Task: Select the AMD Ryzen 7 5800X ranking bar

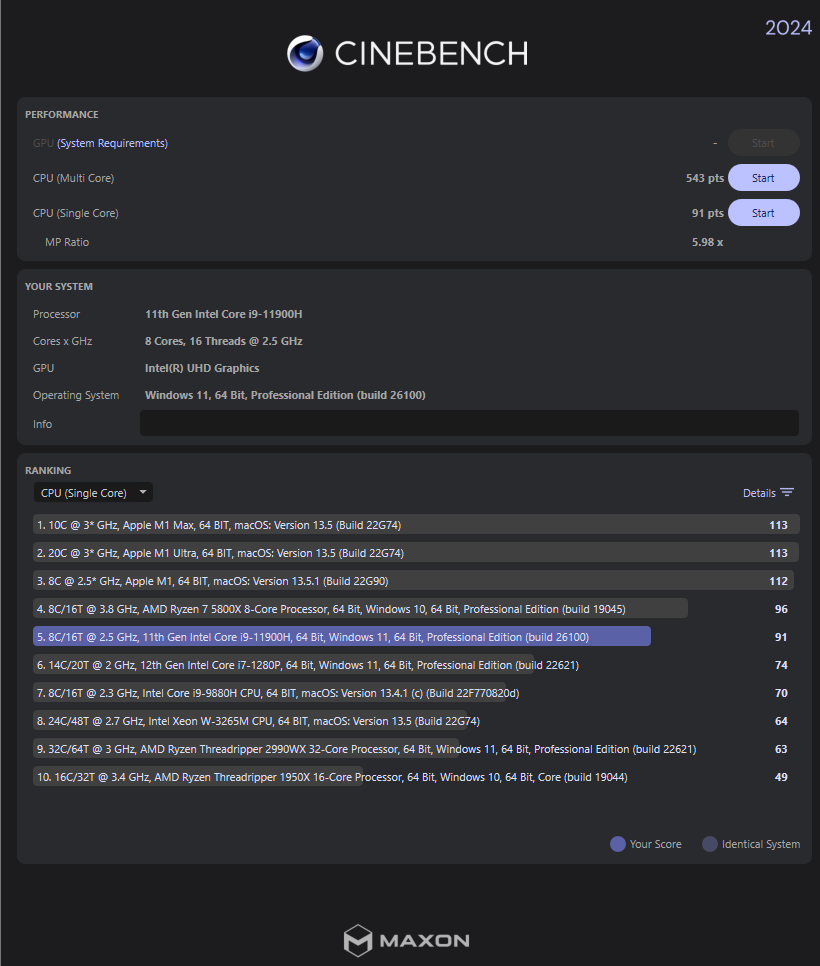Action: [360, 609]
